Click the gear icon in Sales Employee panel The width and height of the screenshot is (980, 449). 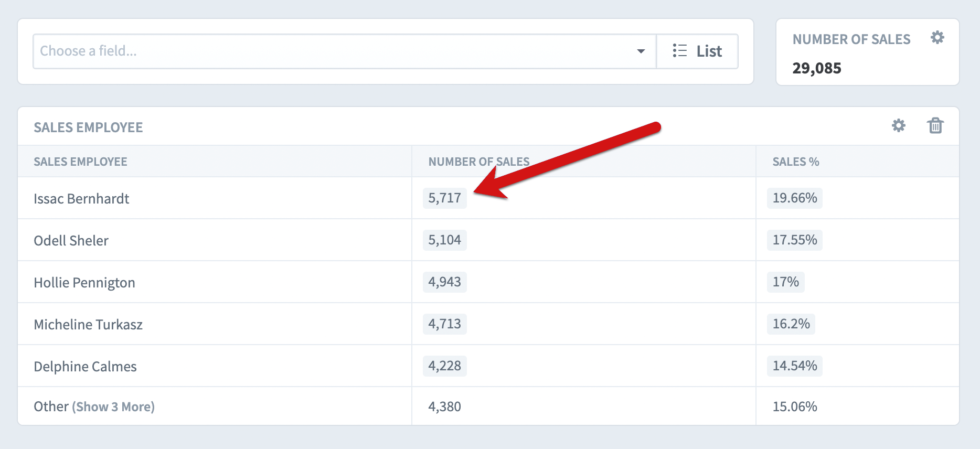[x=899, y=126]
